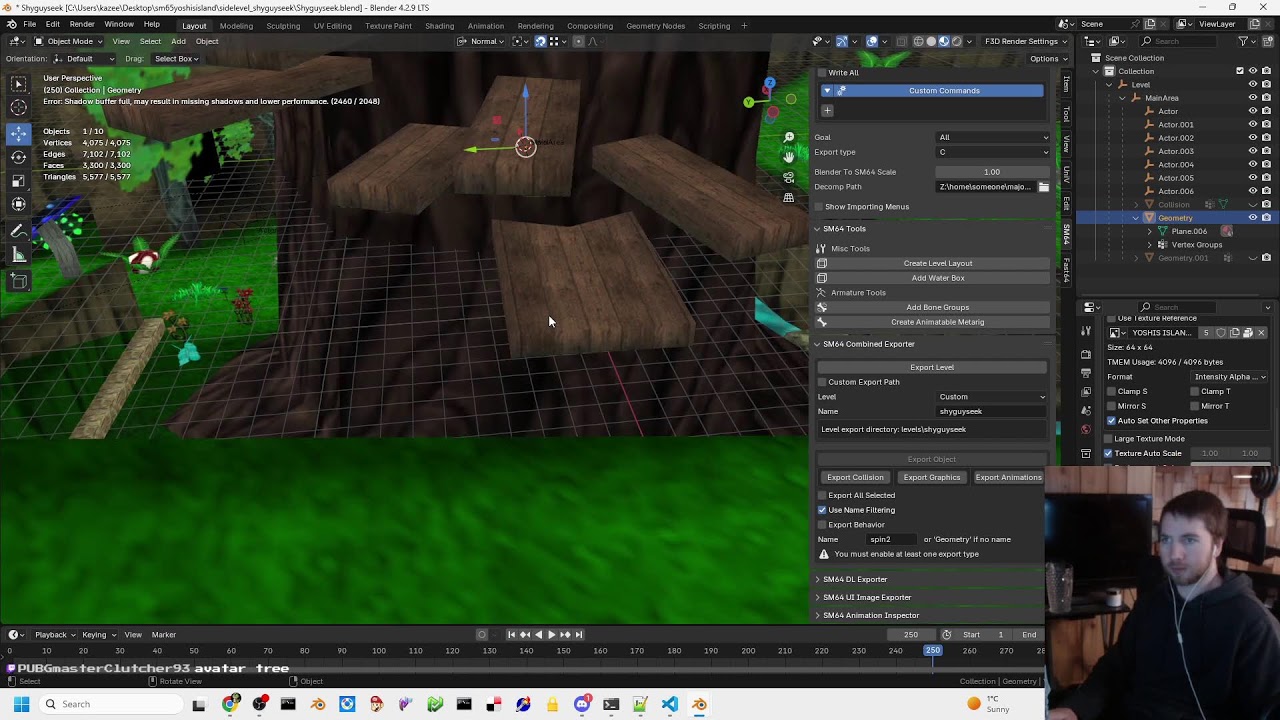This screenshot has height=720, width=1280.
Task: Pick the Annotate tool
Action: tap(19, 231)
